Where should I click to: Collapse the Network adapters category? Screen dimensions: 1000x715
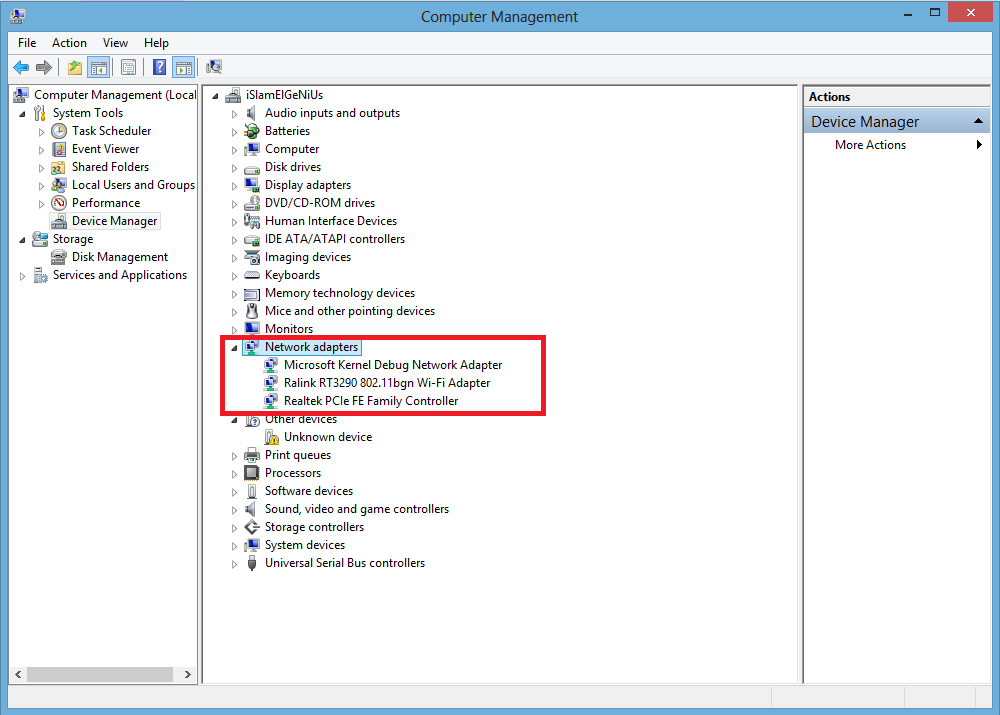(234, 348)
